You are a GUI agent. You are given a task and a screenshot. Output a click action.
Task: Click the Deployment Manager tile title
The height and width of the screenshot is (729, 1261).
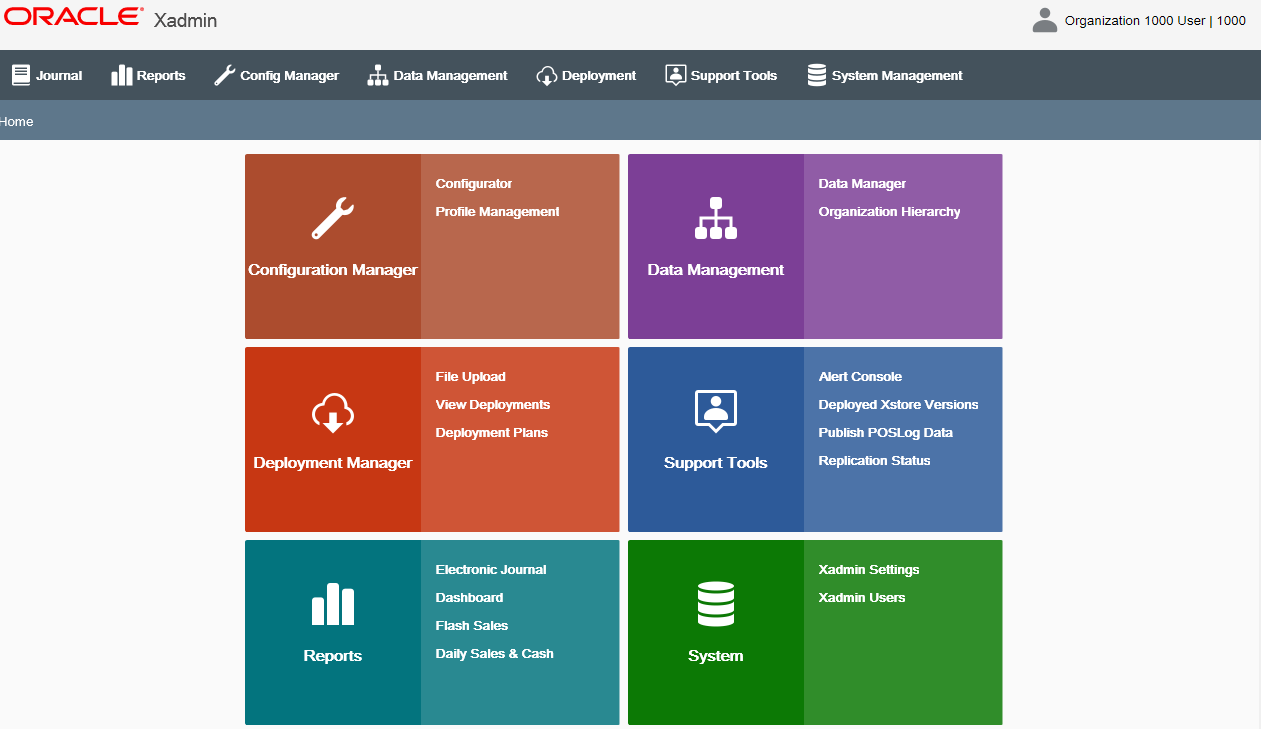[x=333, y=463]
